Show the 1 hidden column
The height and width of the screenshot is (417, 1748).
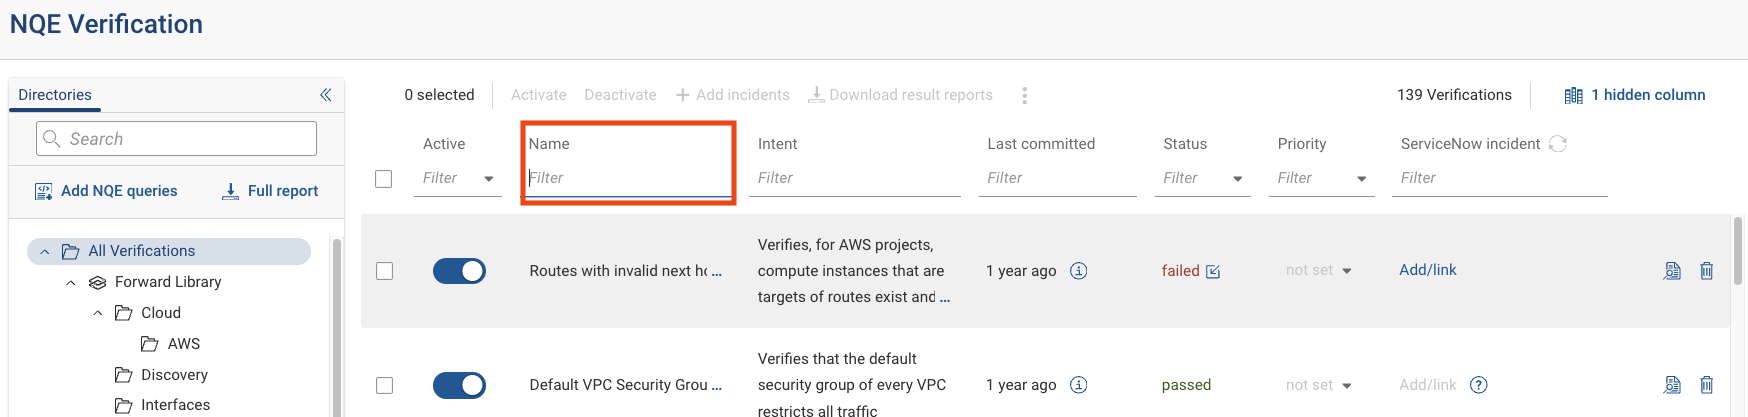(x=1635, y=95)
